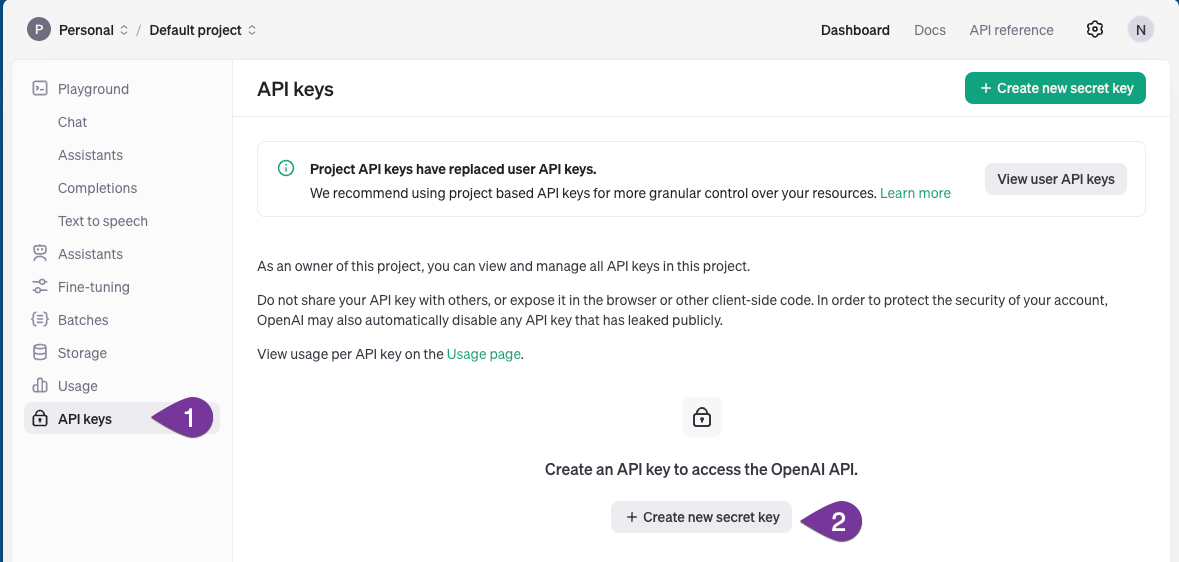Open the API reference tab

pyautogui.click(x=1011, y=30)
